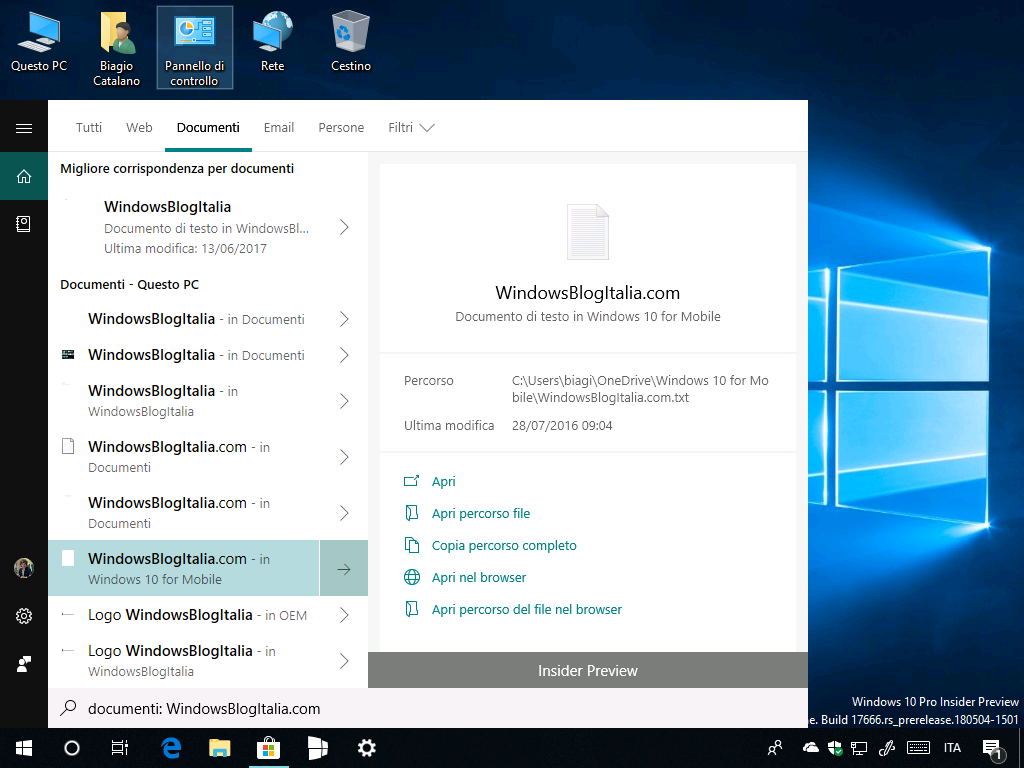This screenshot has height=768, width=1024.
Task: Go to Cortana Home in the sidebar
Action: point(24,176)
